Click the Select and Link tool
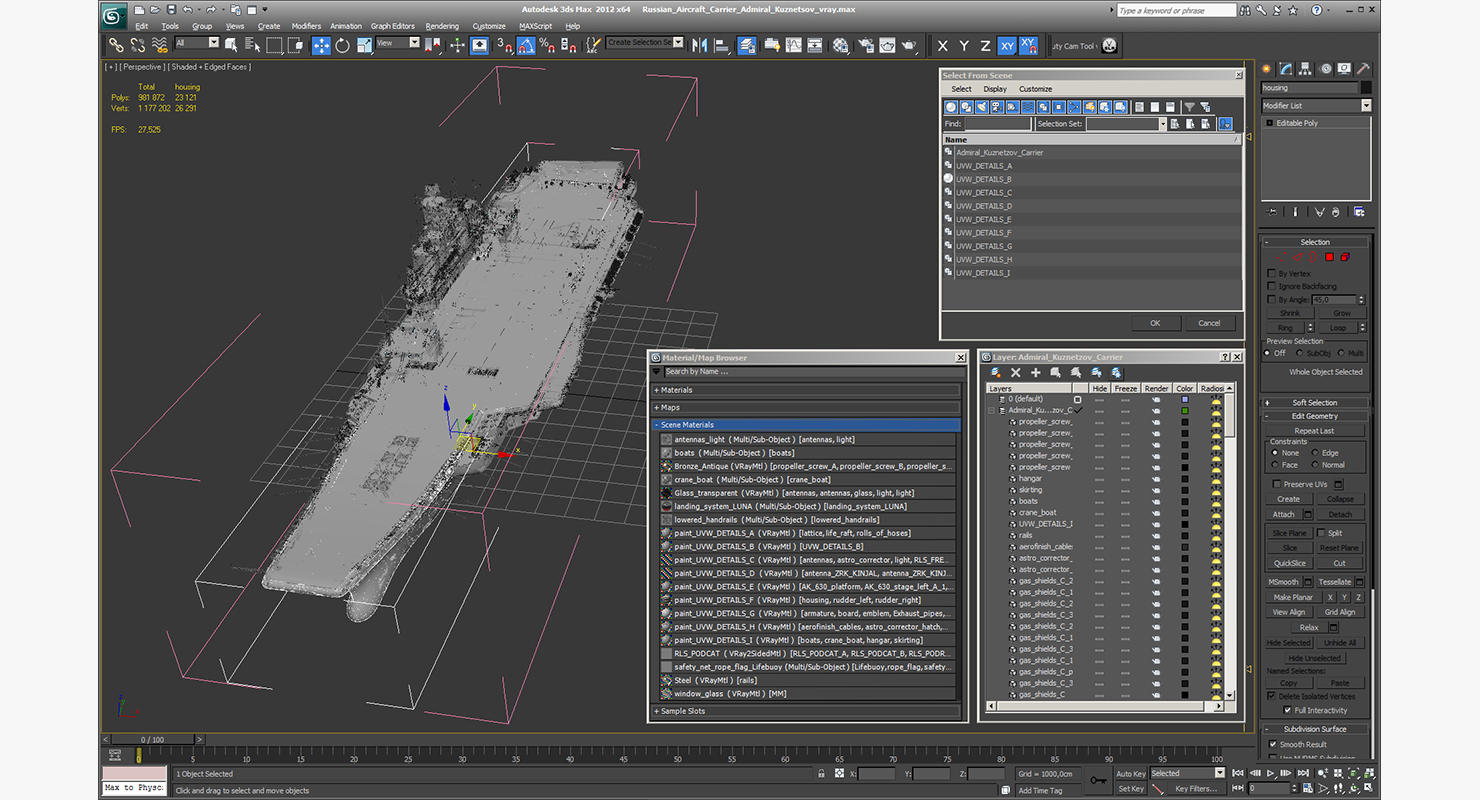This screenshot has width=1480, height=800. (x=115, y=45)
